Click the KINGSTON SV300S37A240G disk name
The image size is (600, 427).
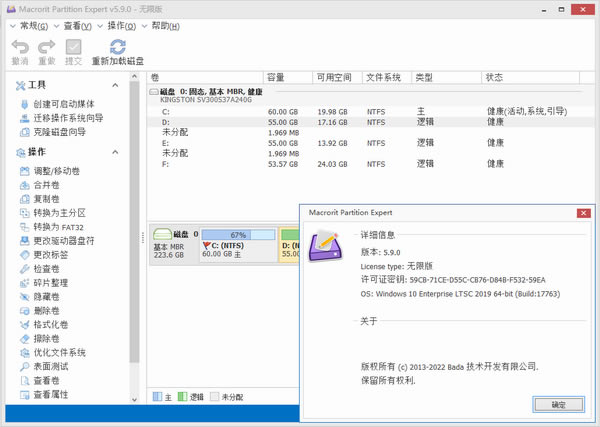[x=206, y=100]
